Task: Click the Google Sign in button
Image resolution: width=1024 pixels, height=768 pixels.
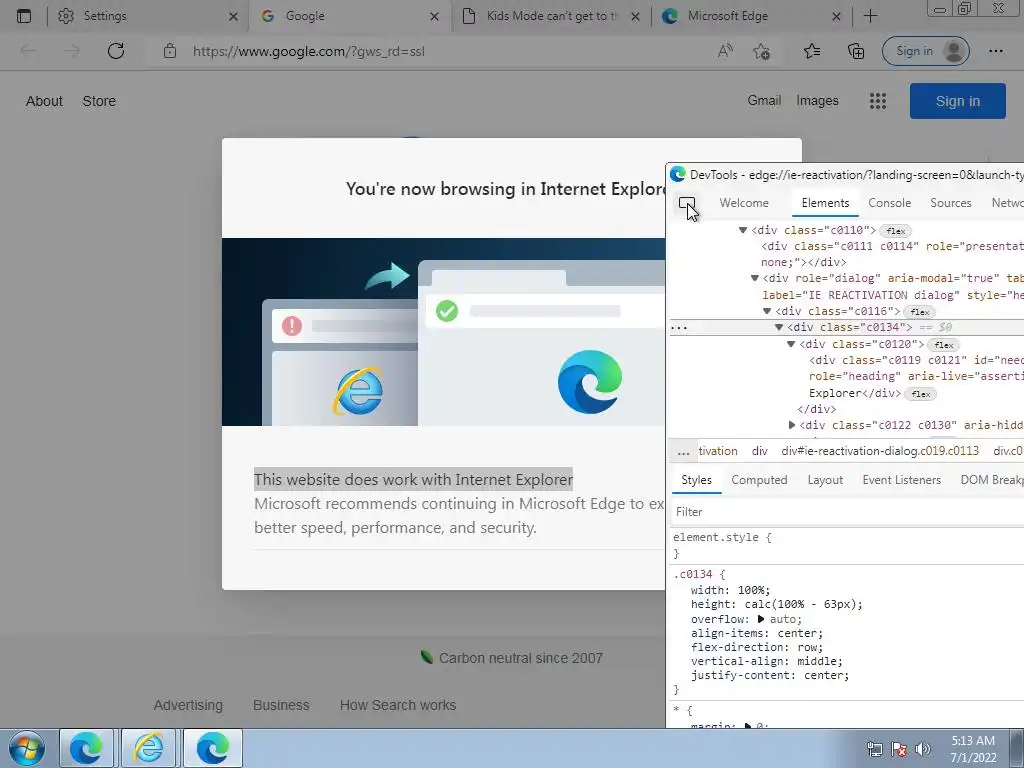Action: tap(957, 101)
